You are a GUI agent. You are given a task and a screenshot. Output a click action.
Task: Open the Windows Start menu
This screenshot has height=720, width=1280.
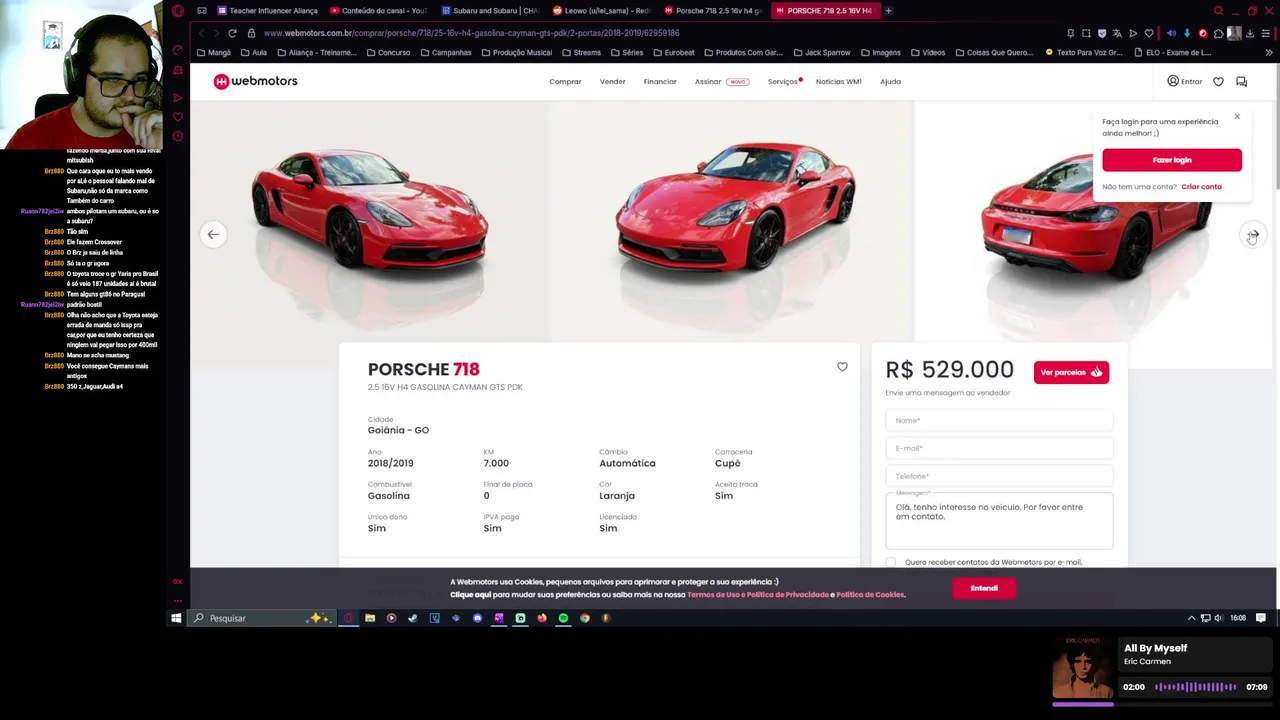pyautogui.click(x=176, y=618)
